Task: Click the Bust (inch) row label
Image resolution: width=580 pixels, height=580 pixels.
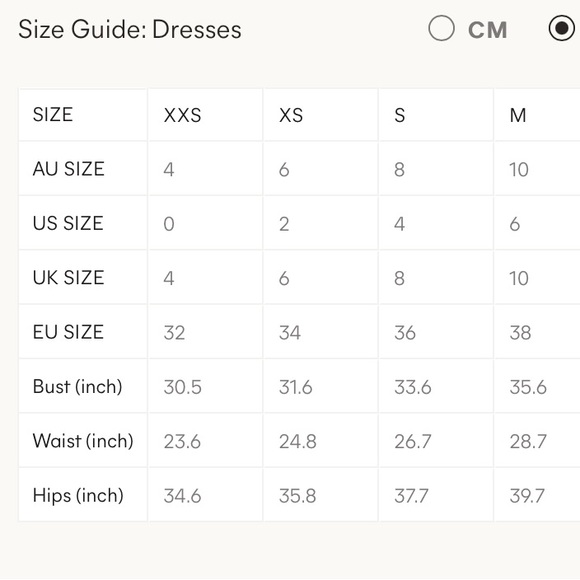Action: [x=77, y=387]
